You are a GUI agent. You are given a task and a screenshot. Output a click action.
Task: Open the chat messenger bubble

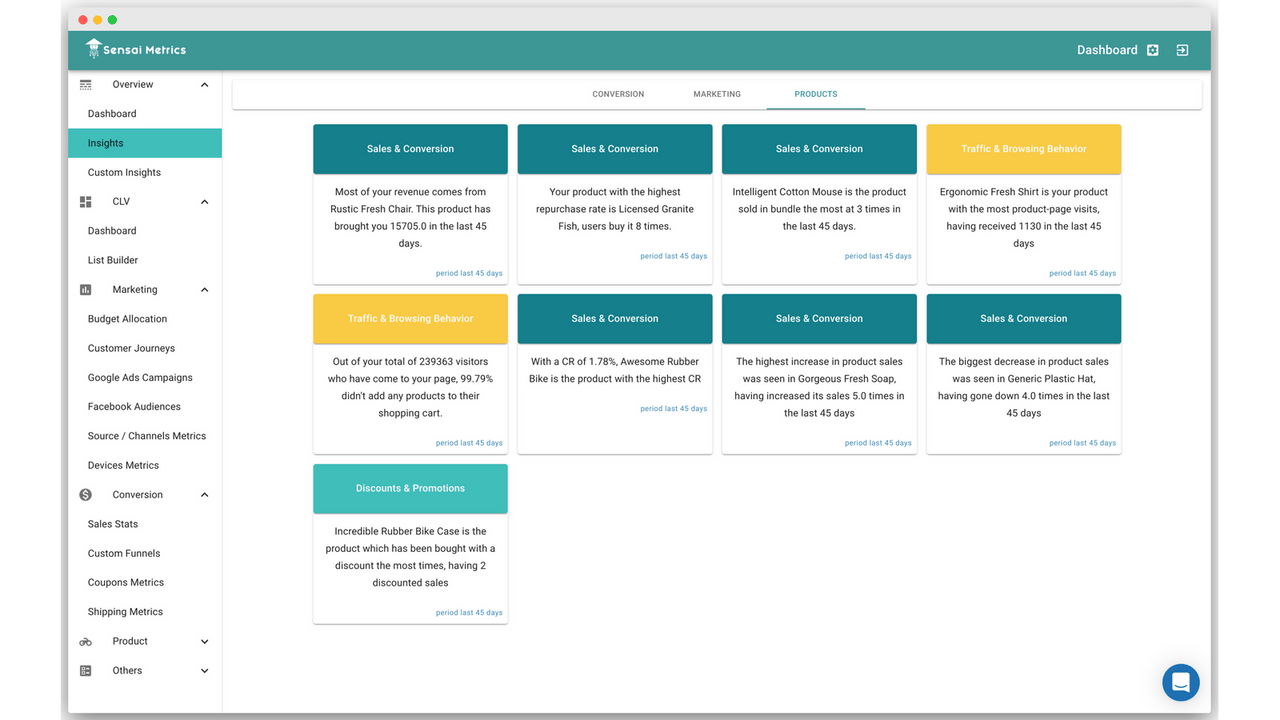coord(1180,682)
